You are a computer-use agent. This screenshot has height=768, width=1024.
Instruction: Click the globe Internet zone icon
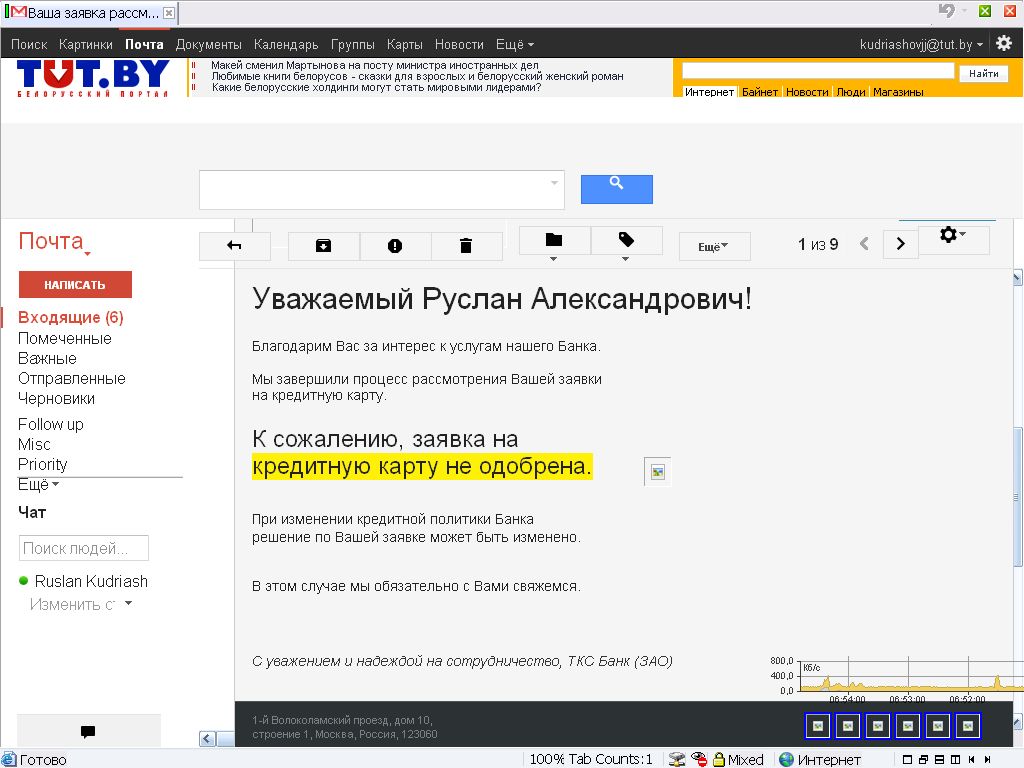coord(787,759)
